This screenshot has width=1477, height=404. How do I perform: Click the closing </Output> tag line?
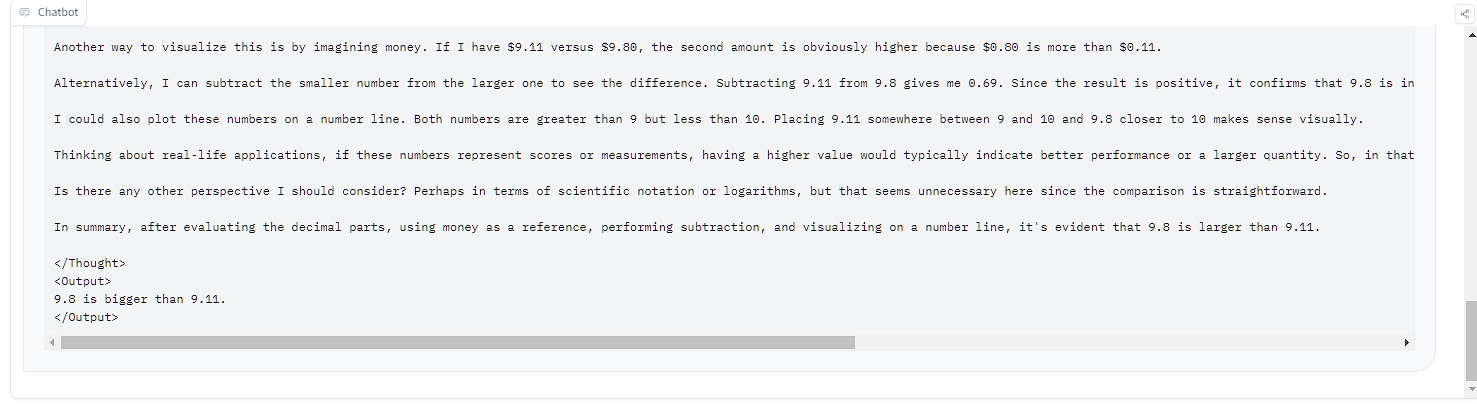point(86,317)
